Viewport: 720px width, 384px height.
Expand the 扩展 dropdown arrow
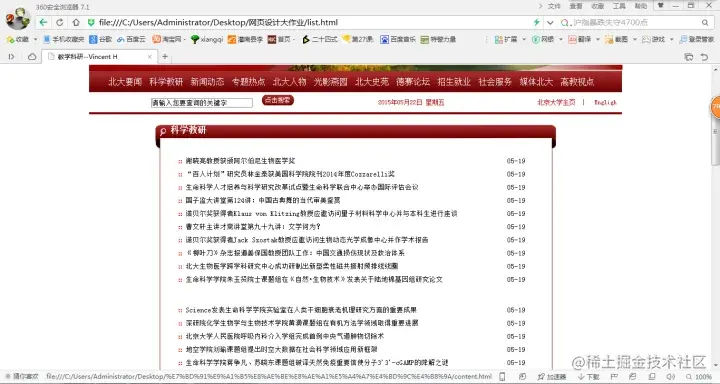(x=524, y=40)
